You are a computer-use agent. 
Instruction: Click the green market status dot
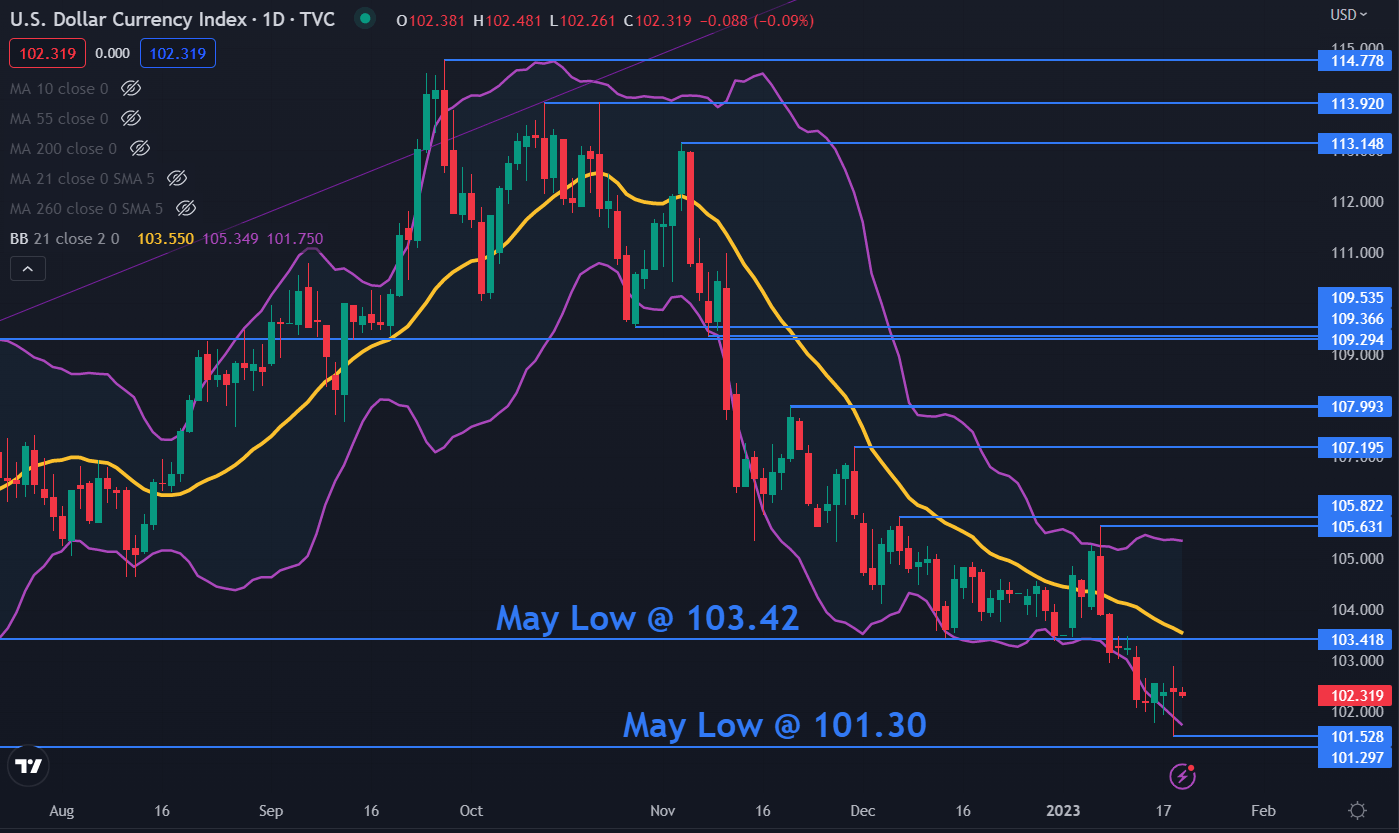click(x=365, y=18)
